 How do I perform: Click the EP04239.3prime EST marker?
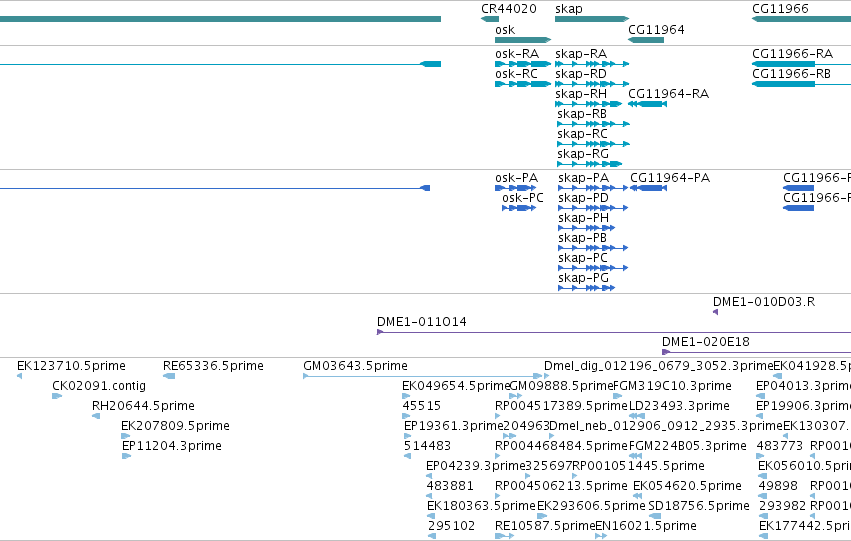tap(429, 476)
